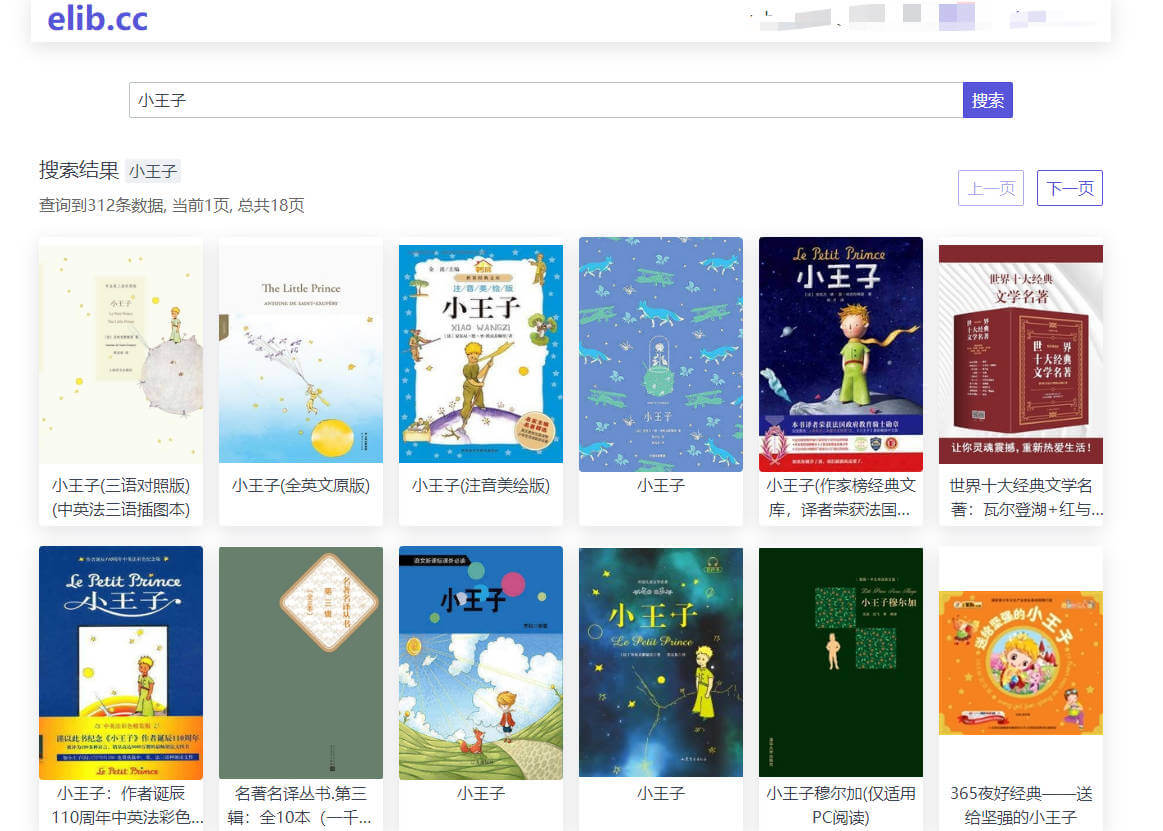This screenshot has width=1163, height=831.
Task: Click the title 名著名译丛书.第三辑：全10本
Action: (301, 805)
